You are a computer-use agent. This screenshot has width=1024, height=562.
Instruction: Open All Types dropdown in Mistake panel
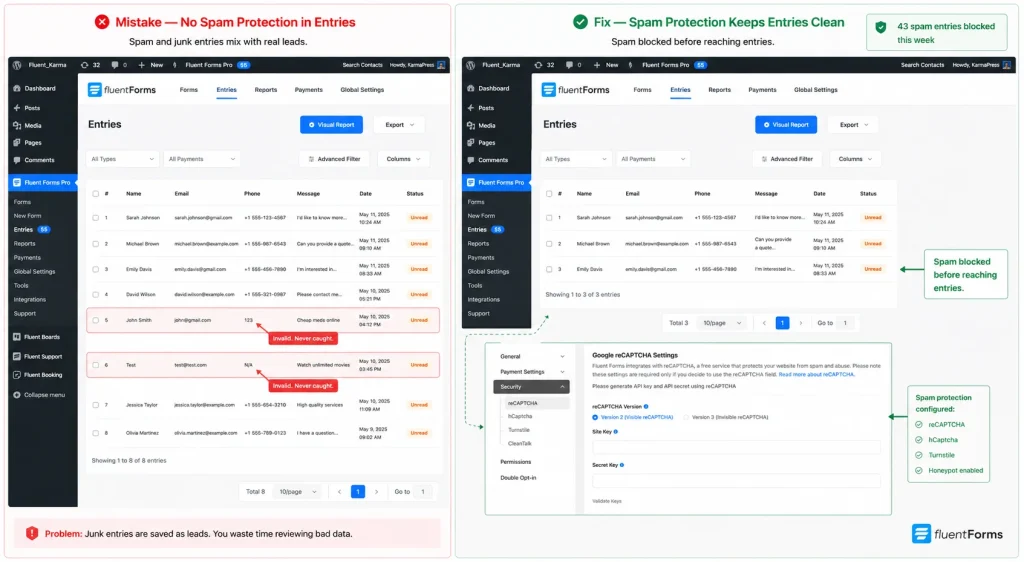point(123,159)
